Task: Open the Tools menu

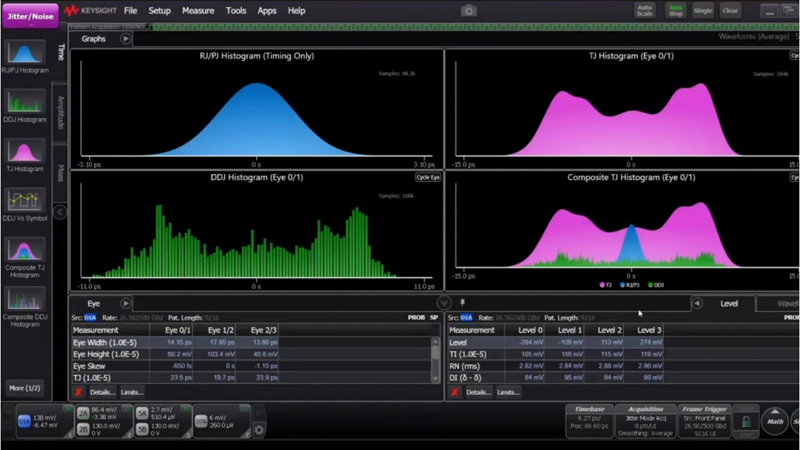Action: [x=236, y=10]
